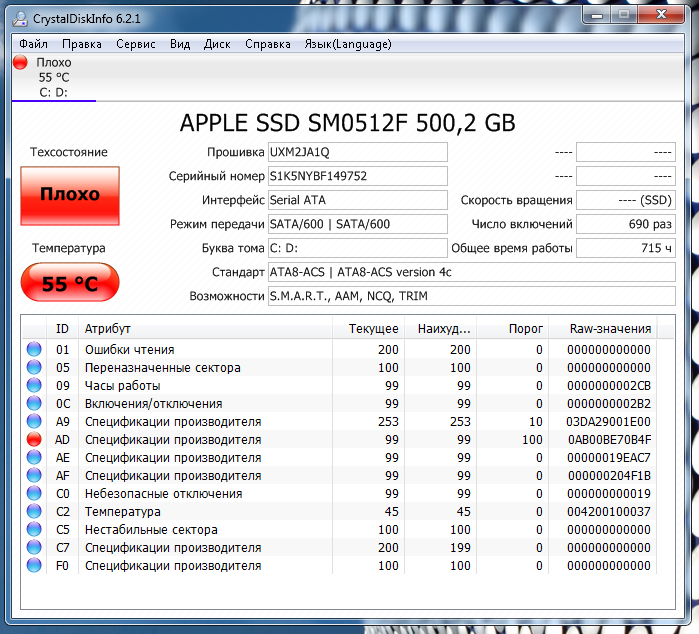This screenshot has width=699, height=634.
Task: Click blue orb beside Переназначенные сектора
Action: tap(34, 368)
